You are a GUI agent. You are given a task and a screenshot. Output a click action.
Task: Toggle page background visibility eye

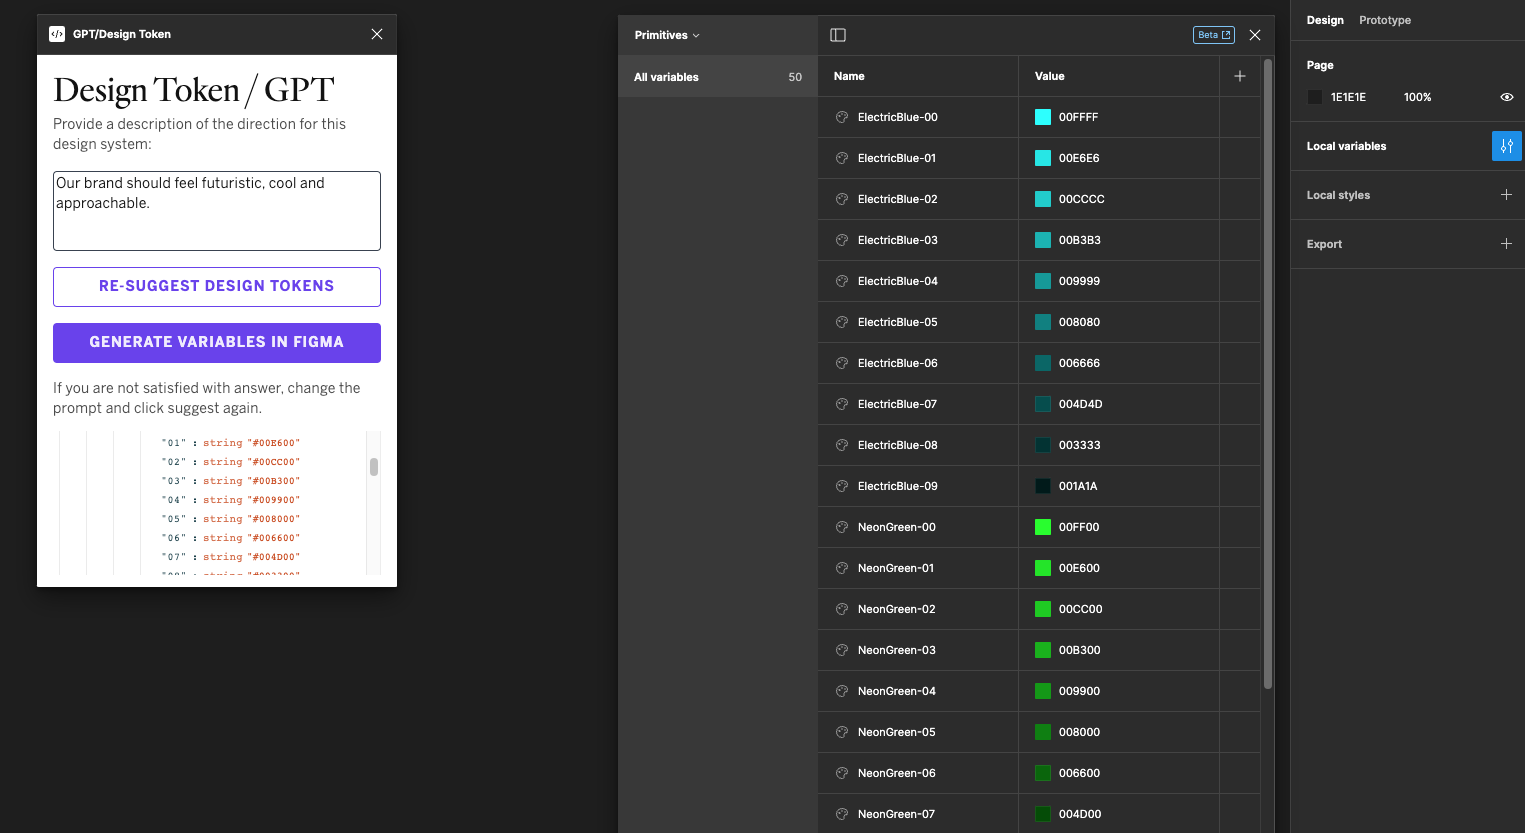click(x=1506, y=97)
